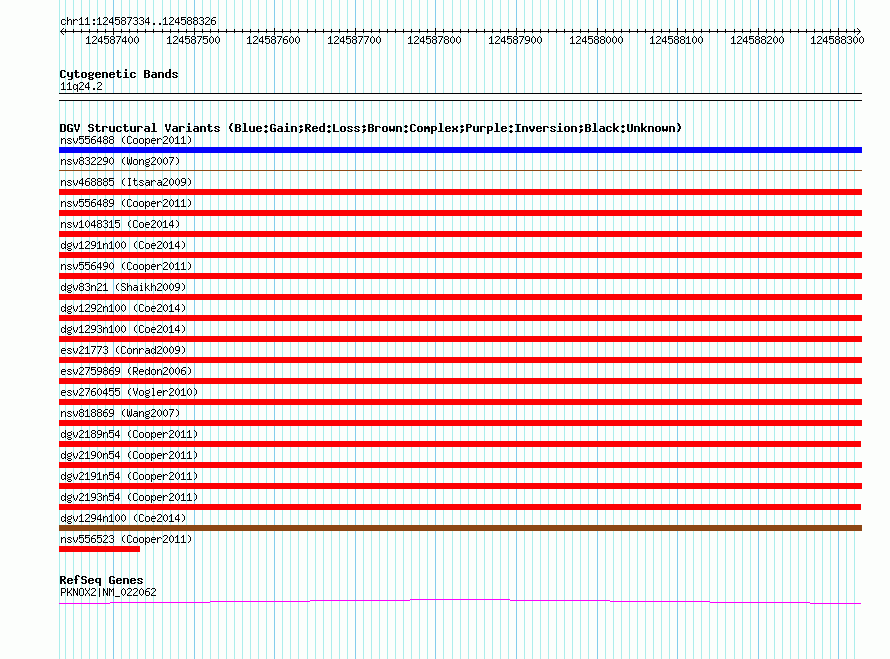Select dgv2193n54 (Cooper2011) label

click(x=129, y=497)
